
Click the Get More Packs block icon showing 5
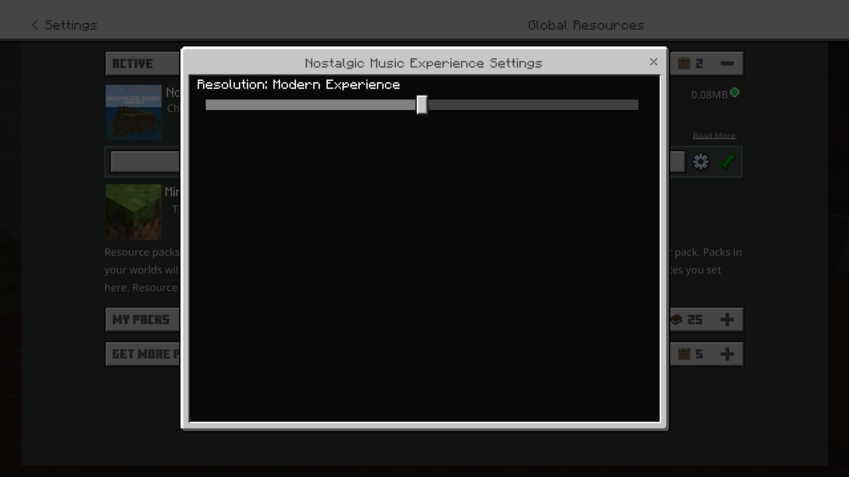pos(684,354)
